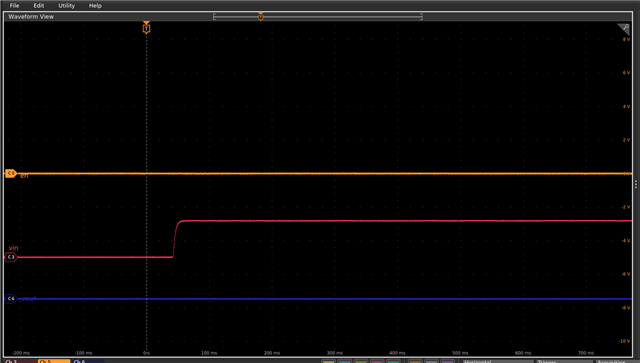Screen dimensions: 640x363
Task: Click the trigger indicator in the top overview bar
Action: tap(260, 16)
